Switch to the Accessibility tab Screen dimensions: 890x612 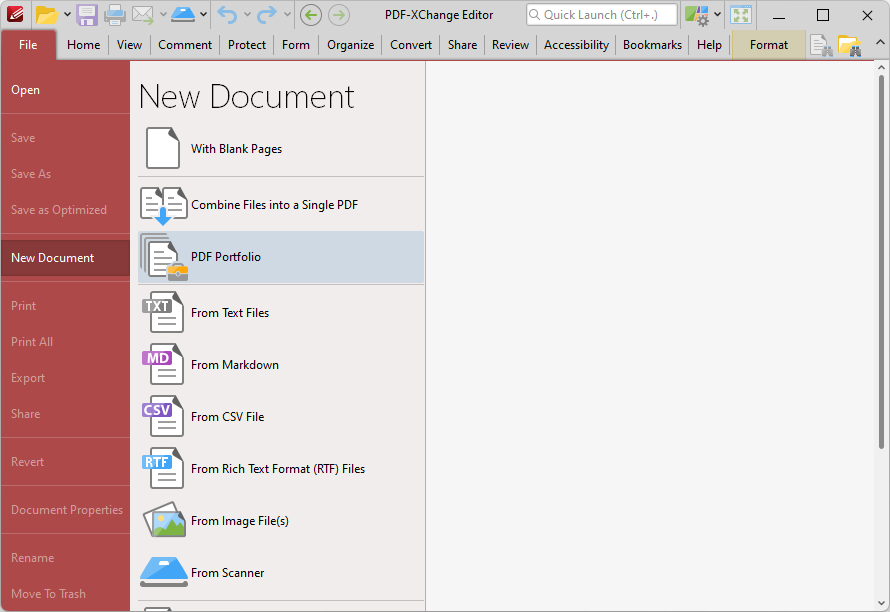pyautogui.click(x=576, y=45)
